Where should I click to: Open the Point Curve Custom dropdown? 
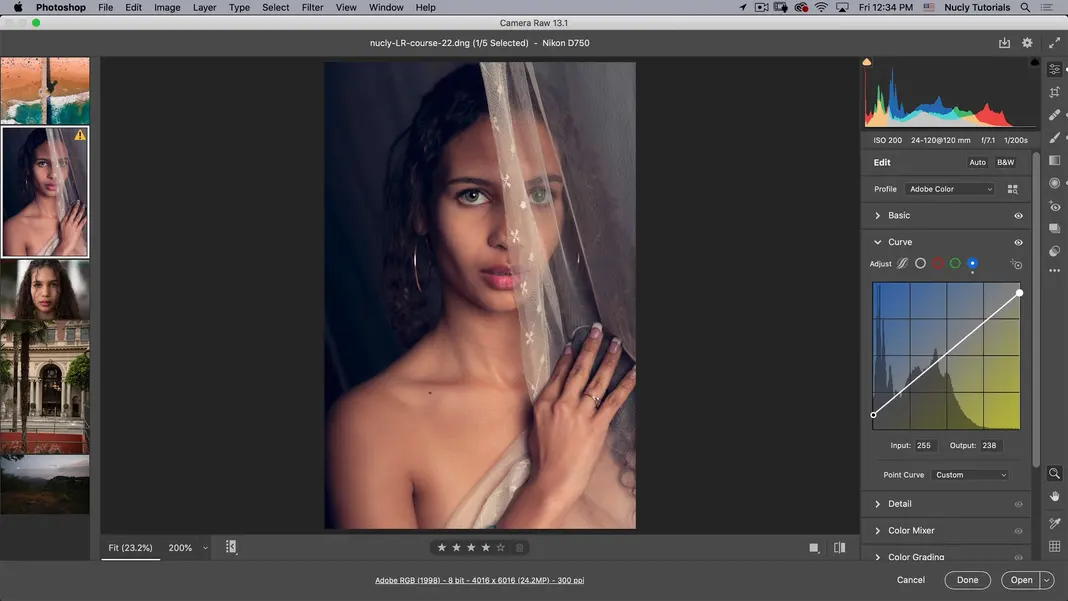click(x=970, y=475)
